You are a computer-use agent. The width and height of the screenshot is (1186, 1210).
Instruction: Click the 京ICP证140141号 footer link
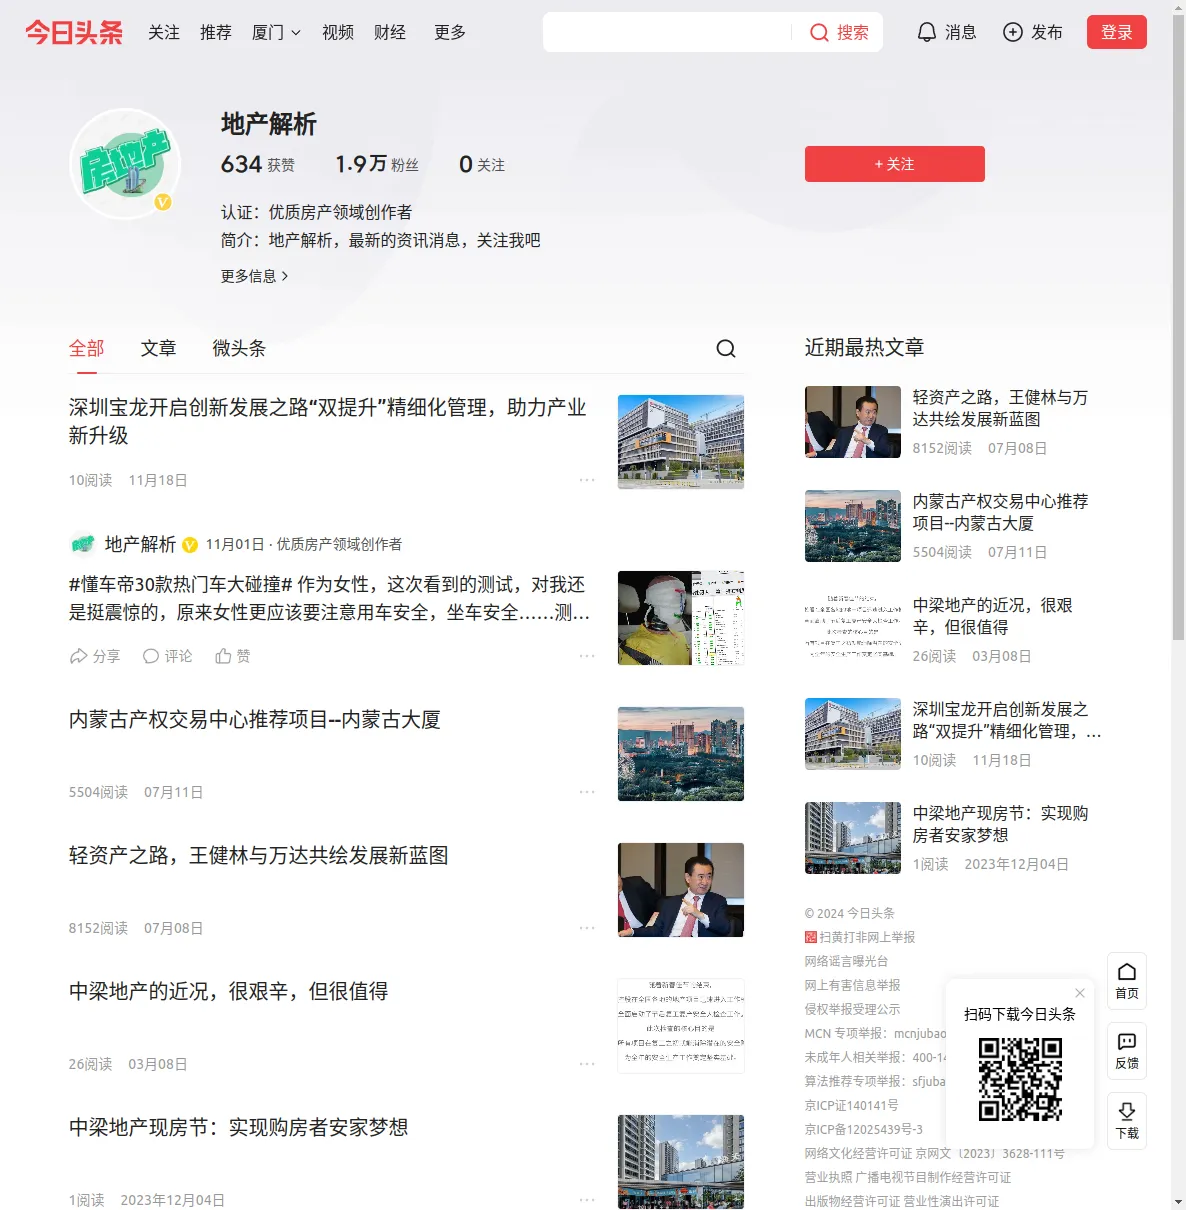[852, 1105]
